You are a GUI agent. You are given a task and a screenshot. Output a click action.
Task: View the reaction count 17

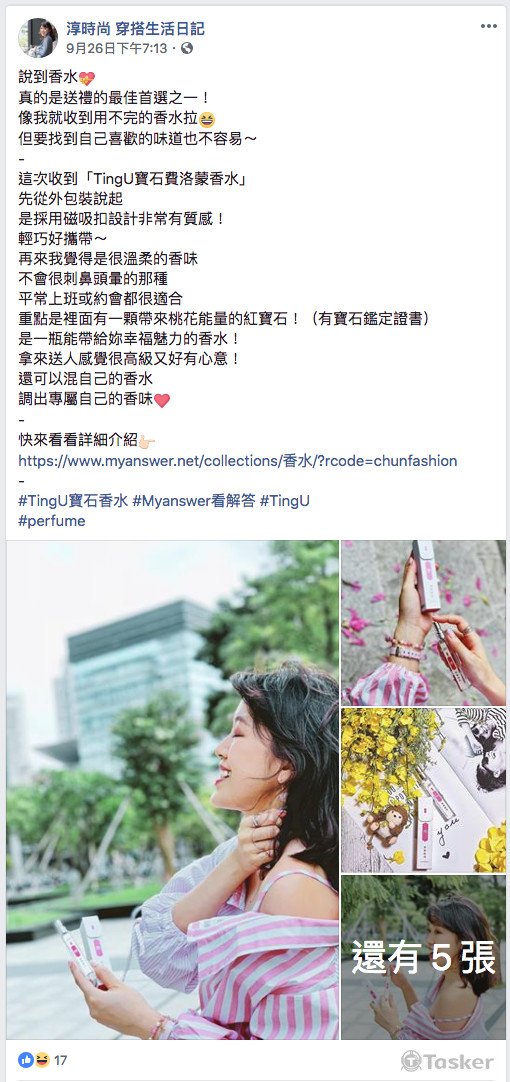coord(60,1060)
